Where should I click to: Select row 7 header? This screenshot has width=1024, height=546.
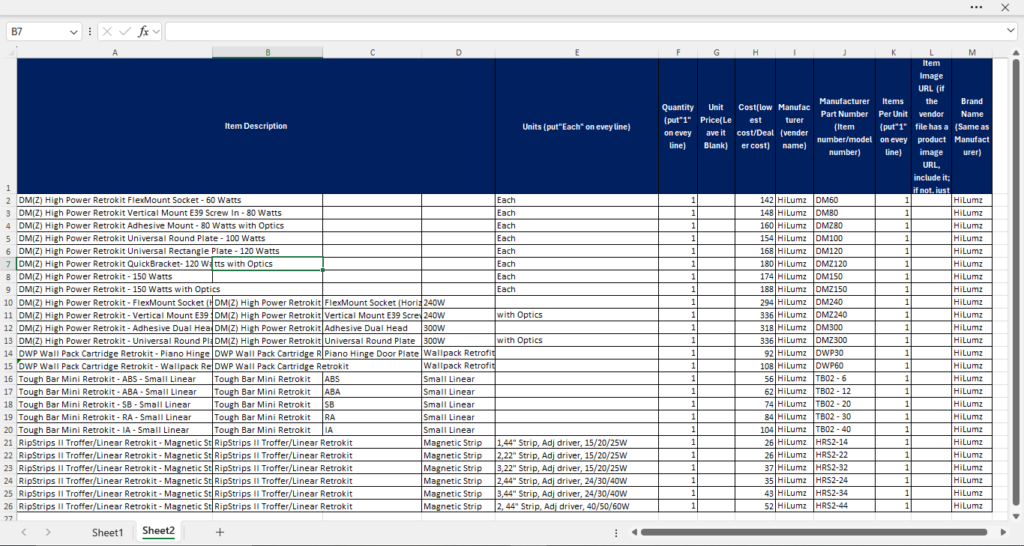coord(8,264)
